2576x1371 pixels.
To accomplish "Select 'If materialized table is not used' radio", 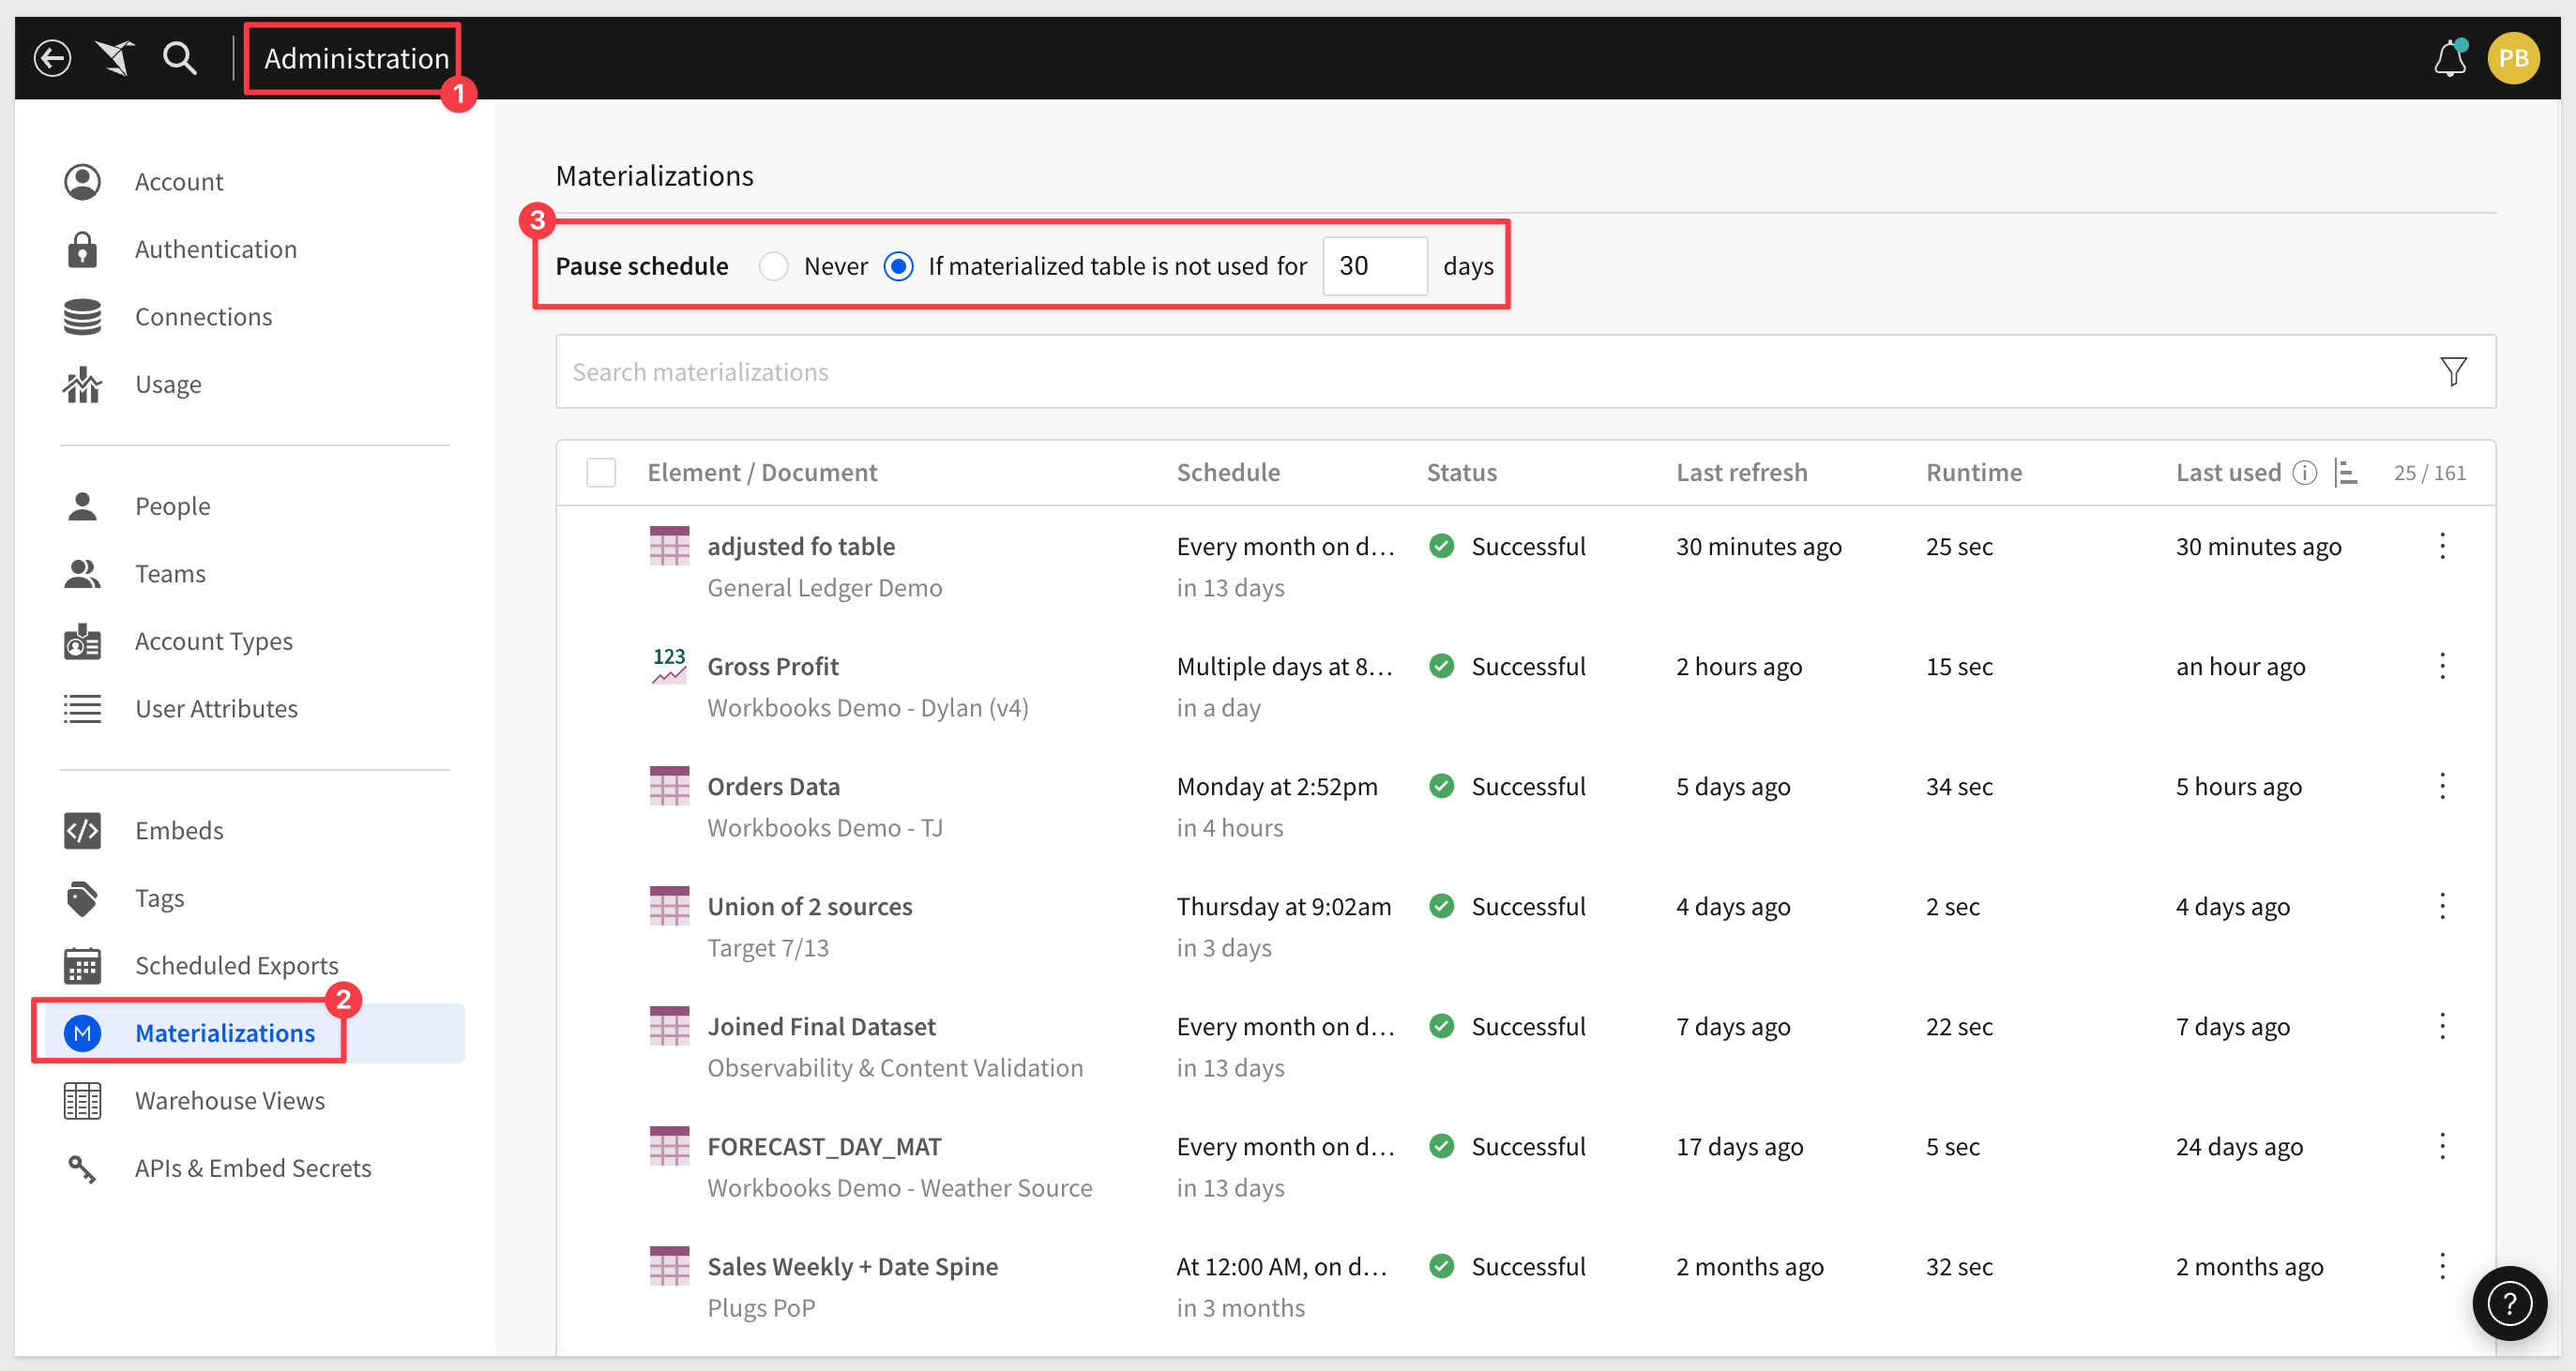I will point(898,266).
